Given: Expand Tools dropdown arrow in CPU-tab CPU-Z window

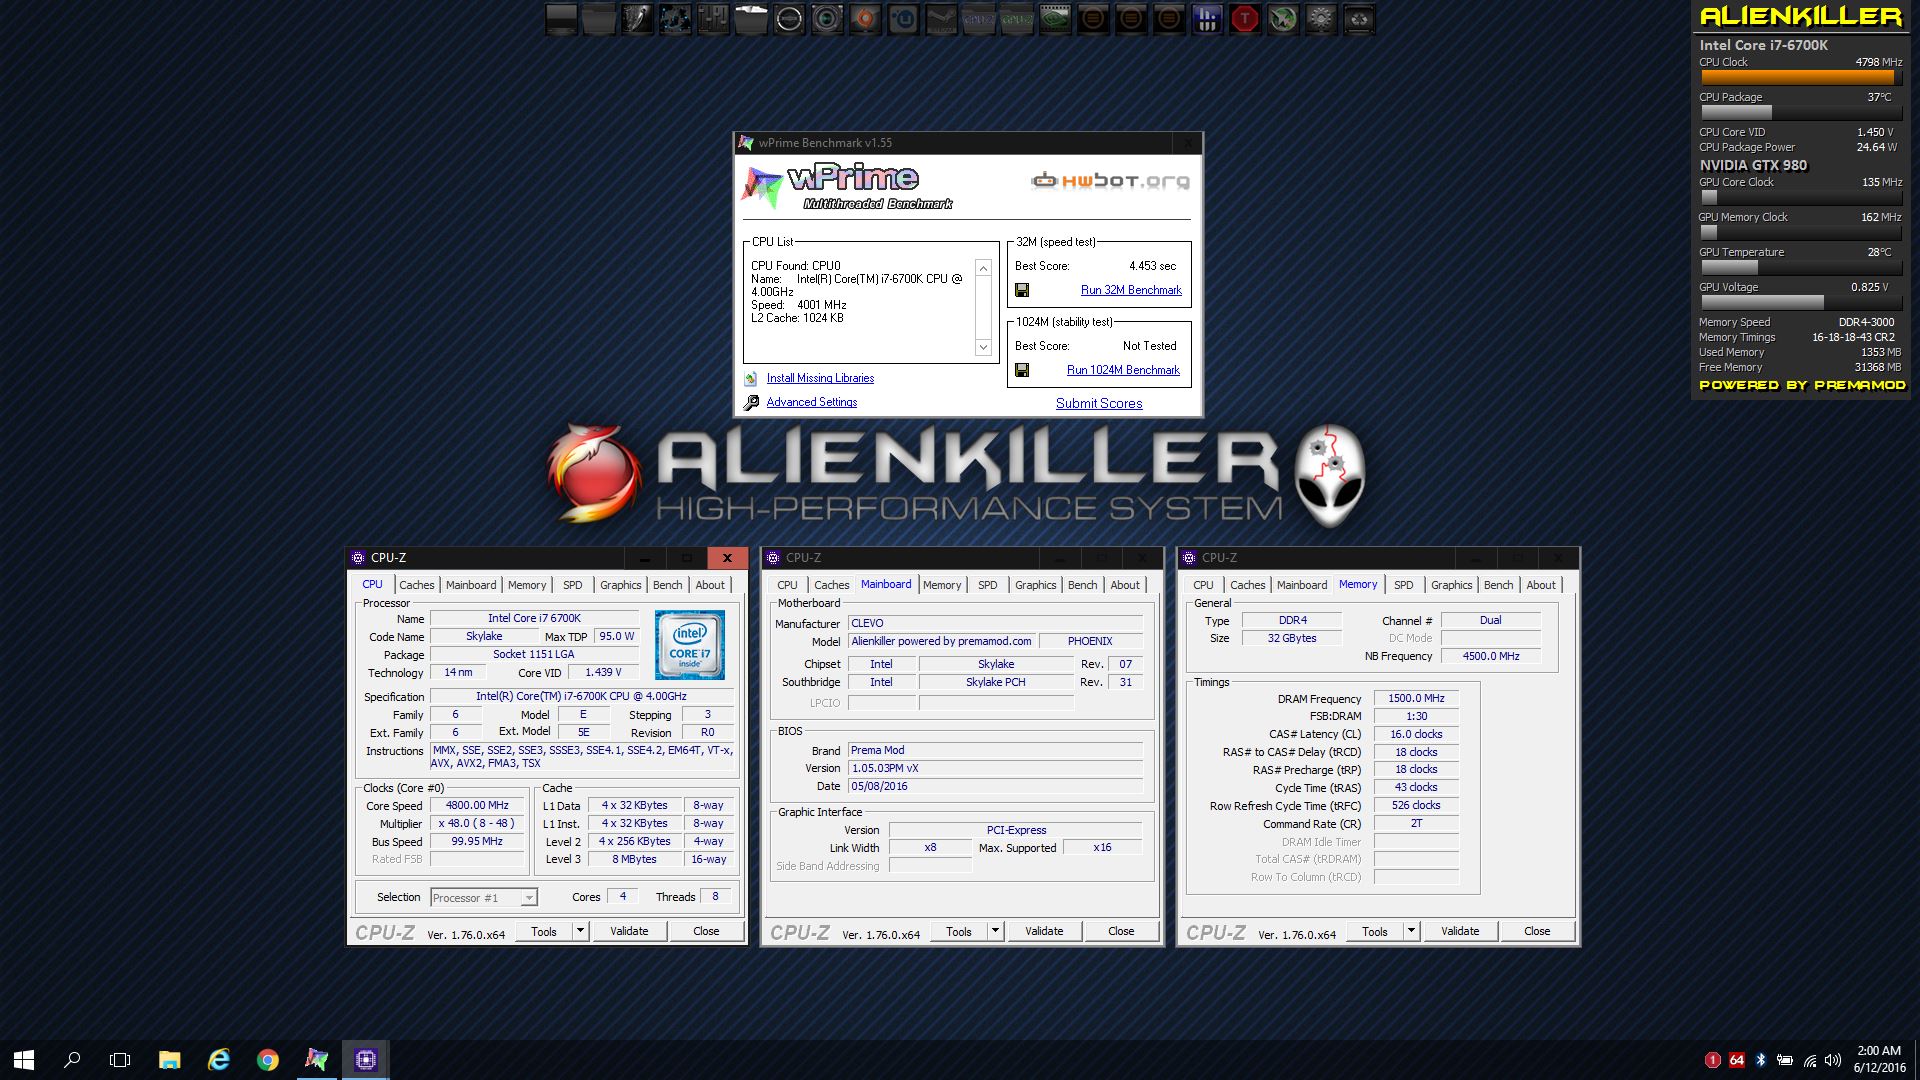Looking at the screenshot, I should pos(579,931).
